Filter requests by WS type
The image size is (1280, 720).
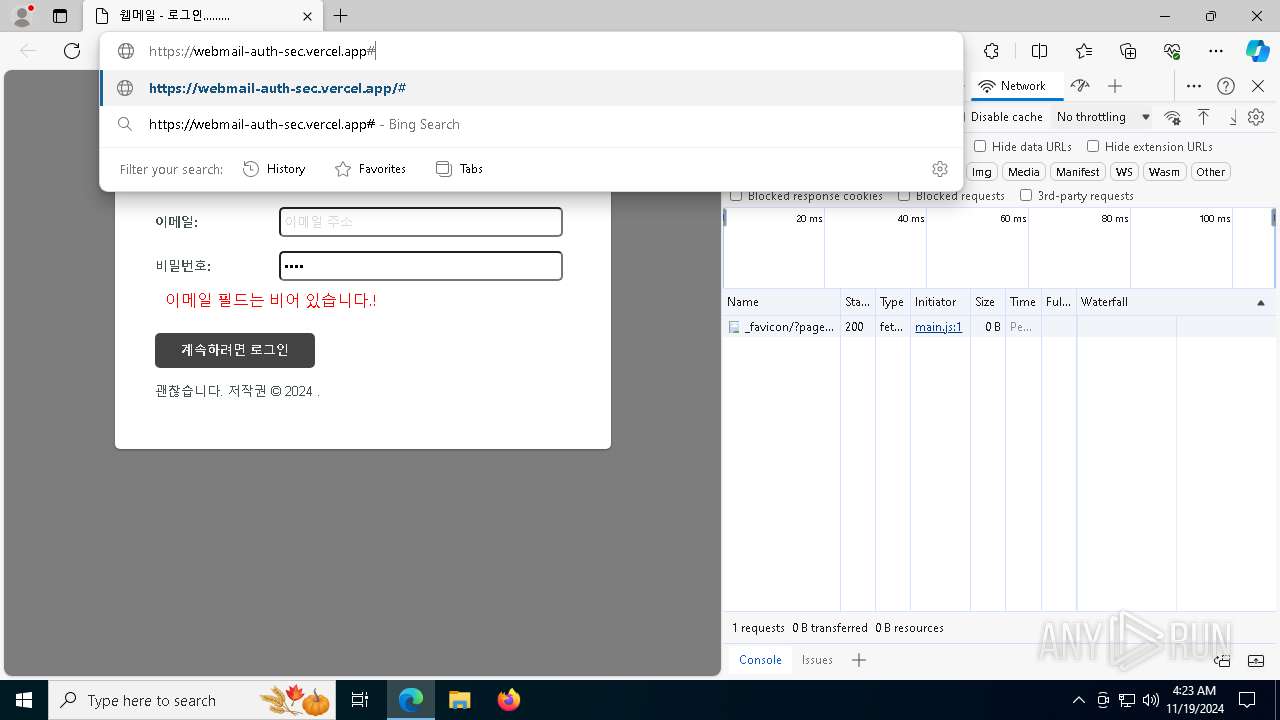tap(1124, 172)
